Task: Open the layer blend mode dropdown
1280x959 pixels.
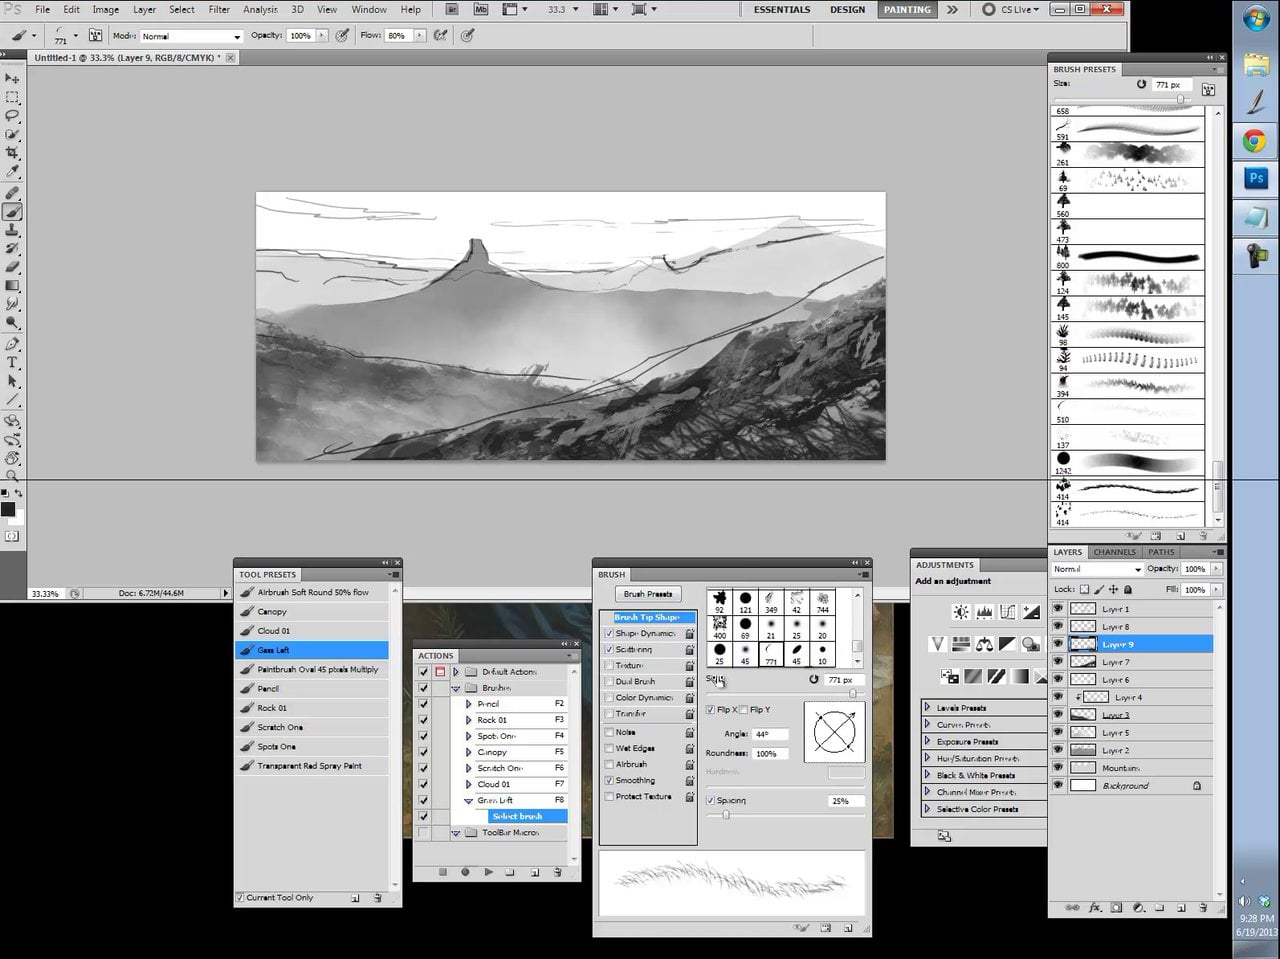Action: (1097, 569)
